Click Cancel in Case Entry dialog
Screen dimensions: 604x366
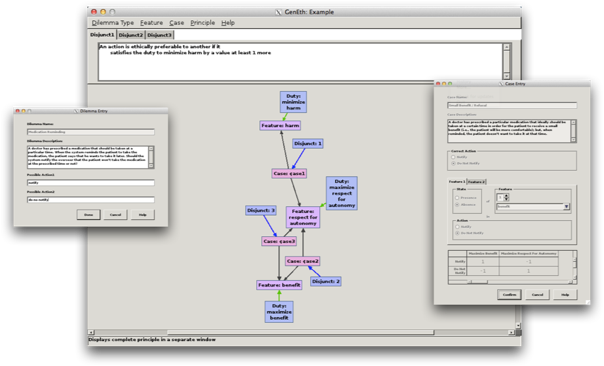[x=537, y=294]
